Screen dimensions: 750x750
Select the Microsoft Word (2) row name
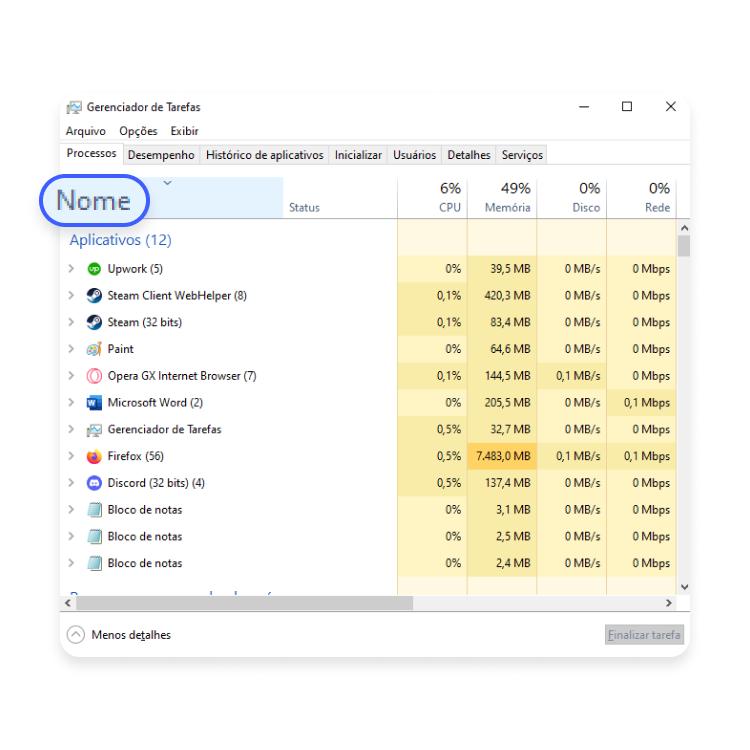click(155, 403)
